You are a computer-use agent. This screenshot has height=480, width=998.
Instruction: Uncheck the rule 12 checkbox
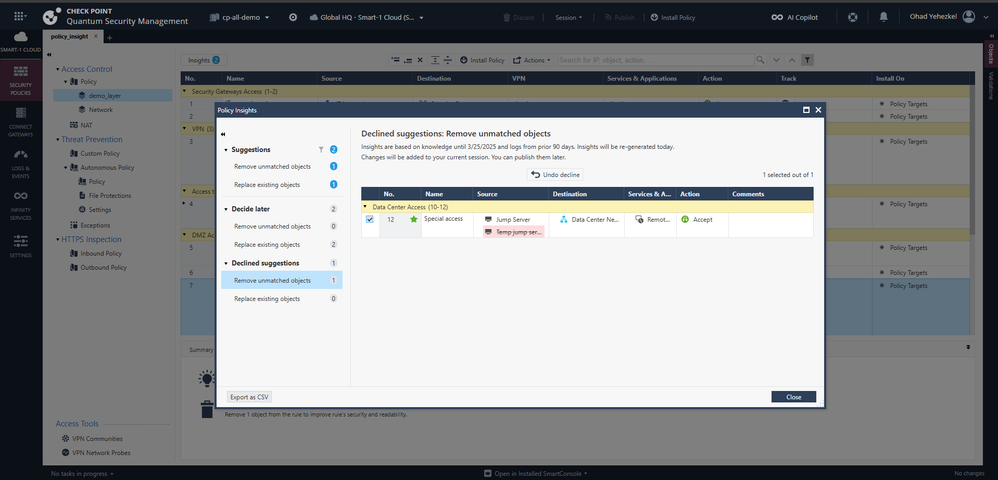click(370, 220)
